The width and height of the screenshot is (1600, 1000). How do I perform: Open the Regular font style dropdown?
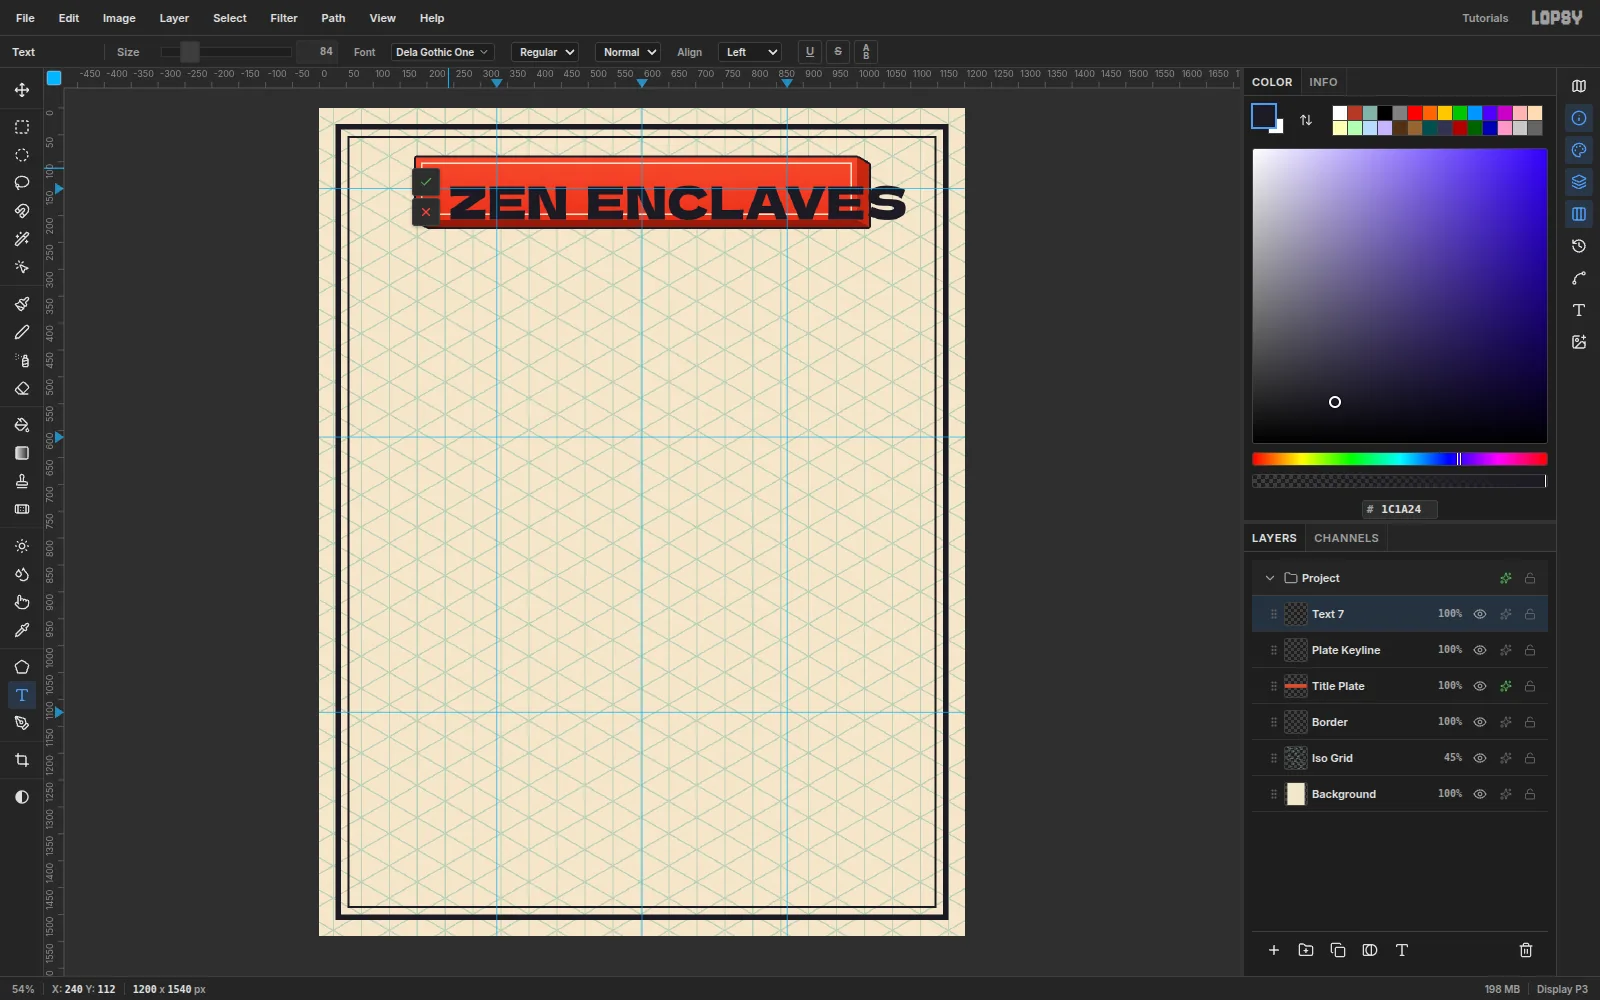(546, 52)
